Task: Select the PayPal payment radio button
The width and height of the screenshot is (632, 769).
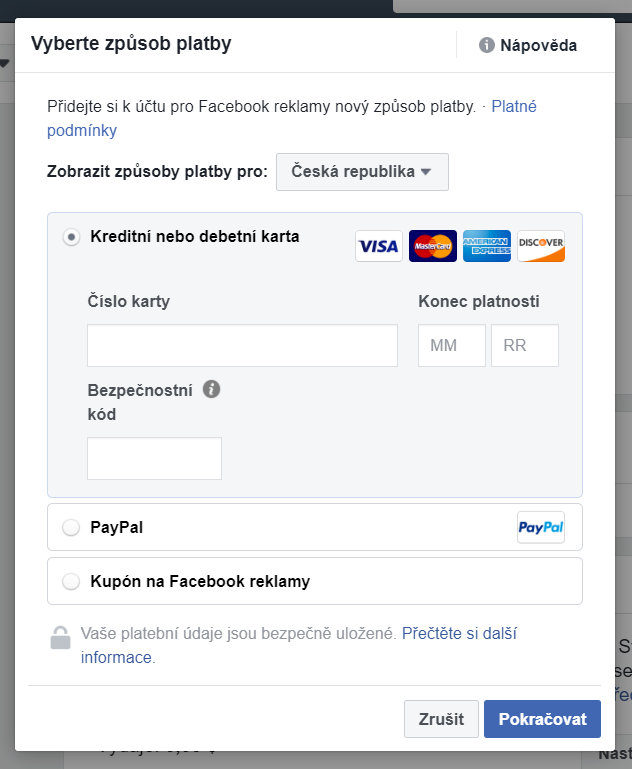Action: [x=71, y=528]
